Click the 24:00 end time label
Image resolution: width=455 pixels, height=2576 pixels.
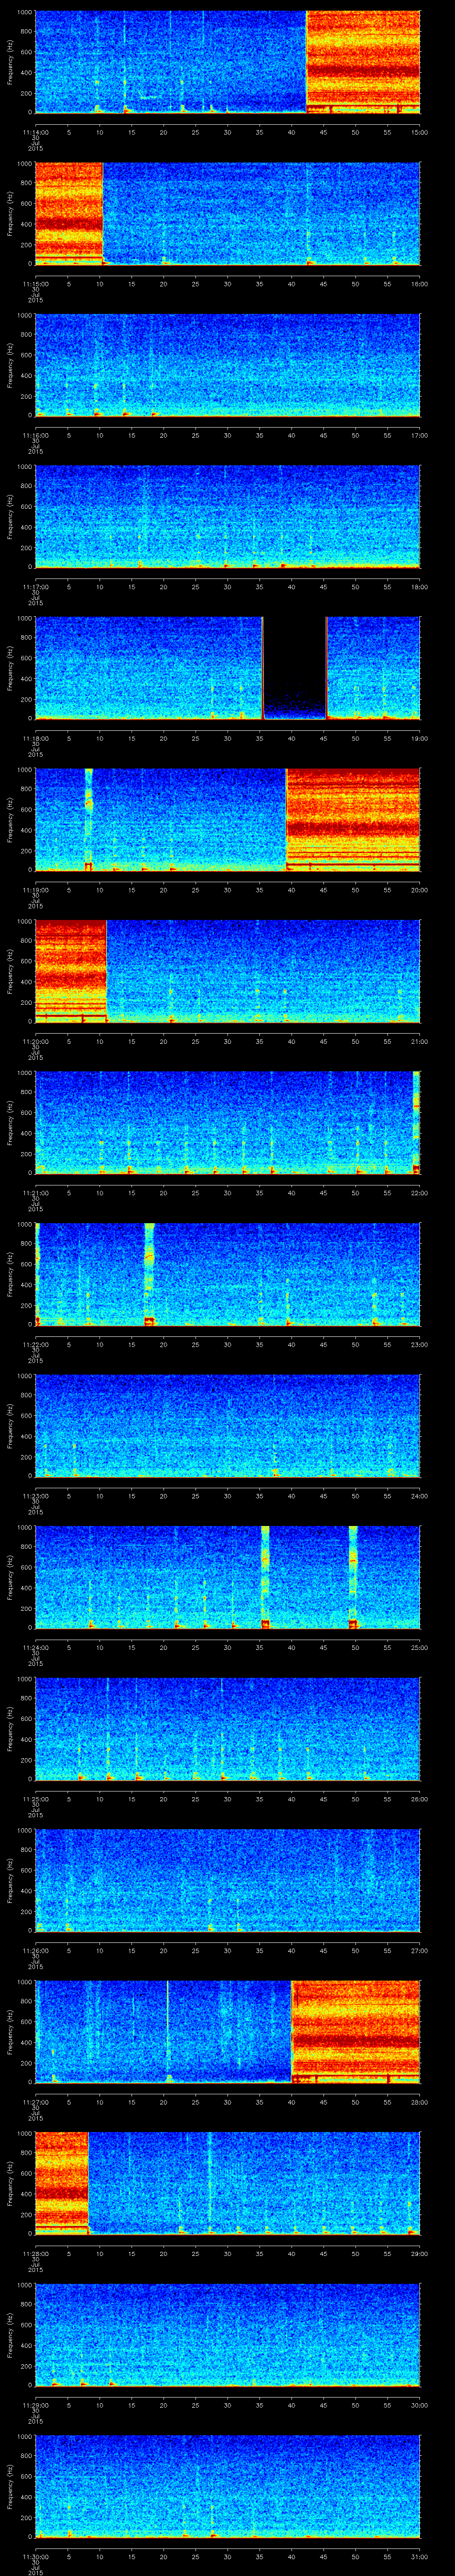coord(419,1496)
